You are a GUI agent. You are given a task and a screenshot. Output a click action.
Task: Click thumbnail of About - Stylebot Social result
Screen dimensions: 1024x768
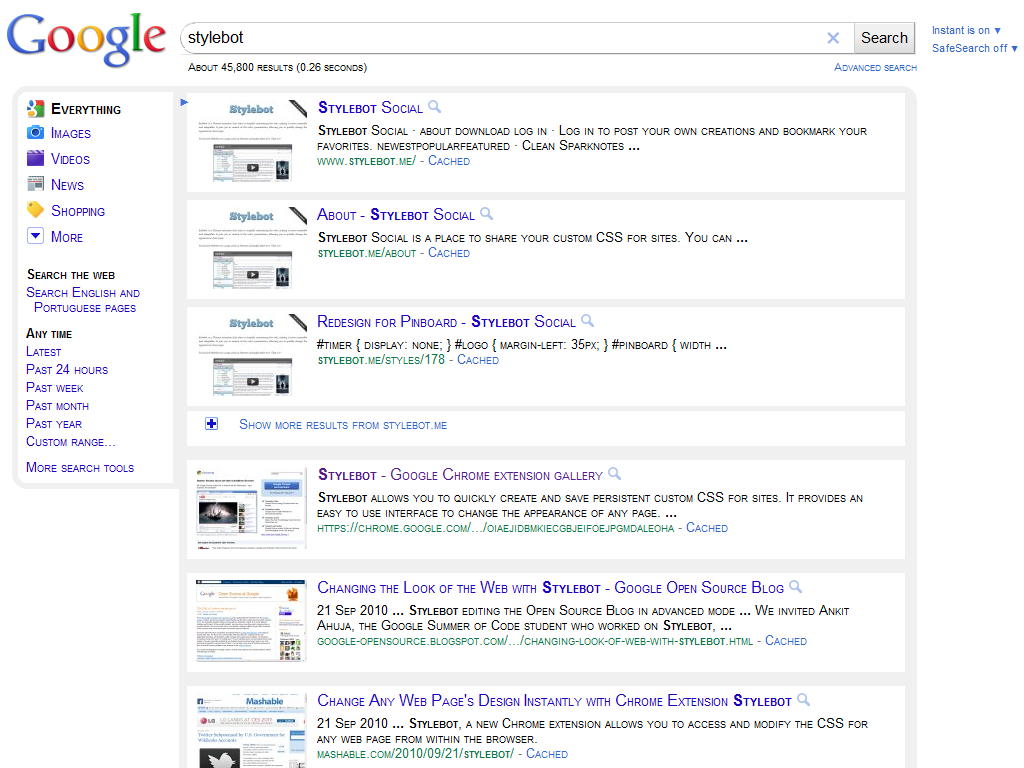[x=252, y=248]
